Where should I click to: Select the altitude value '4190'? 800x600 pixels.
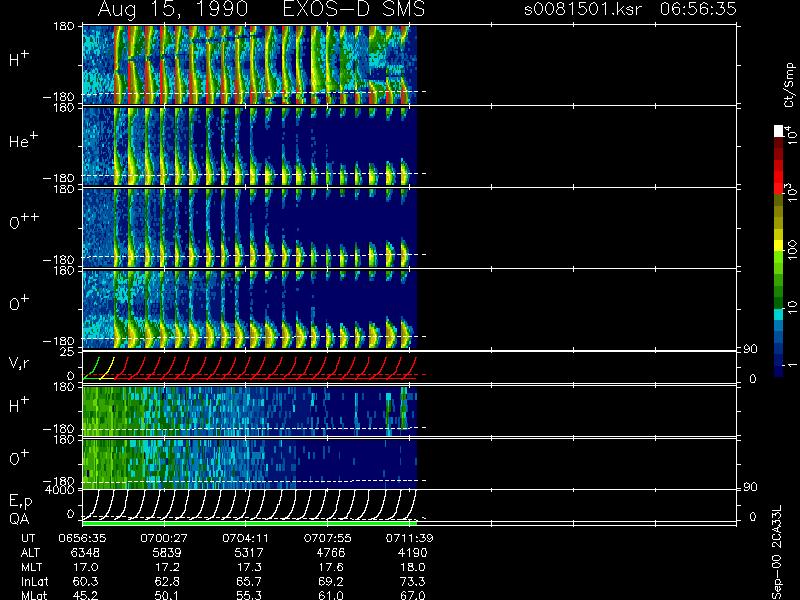(412, 553)
